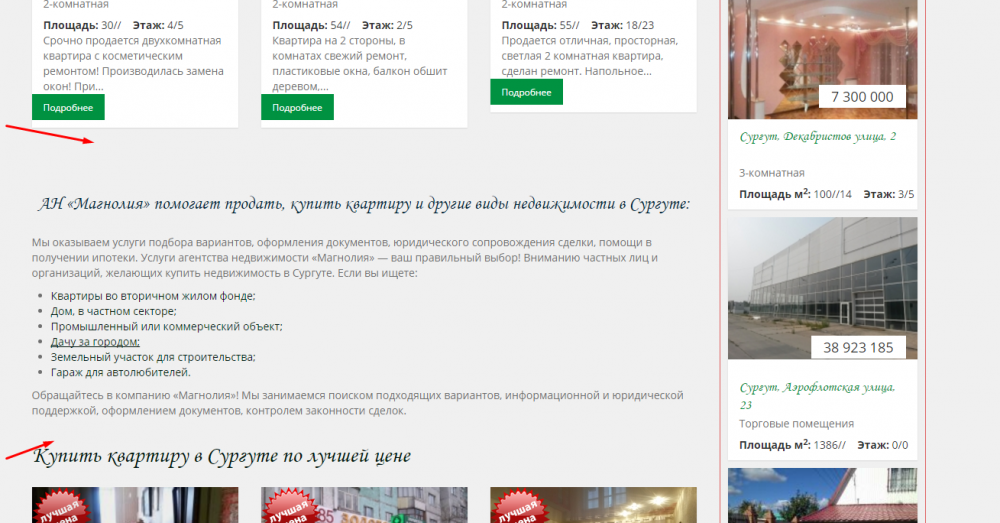This screenshot has width=1000, height=523.
Task: Click list item Земельный участок для строительства
Action: point(153,357)
